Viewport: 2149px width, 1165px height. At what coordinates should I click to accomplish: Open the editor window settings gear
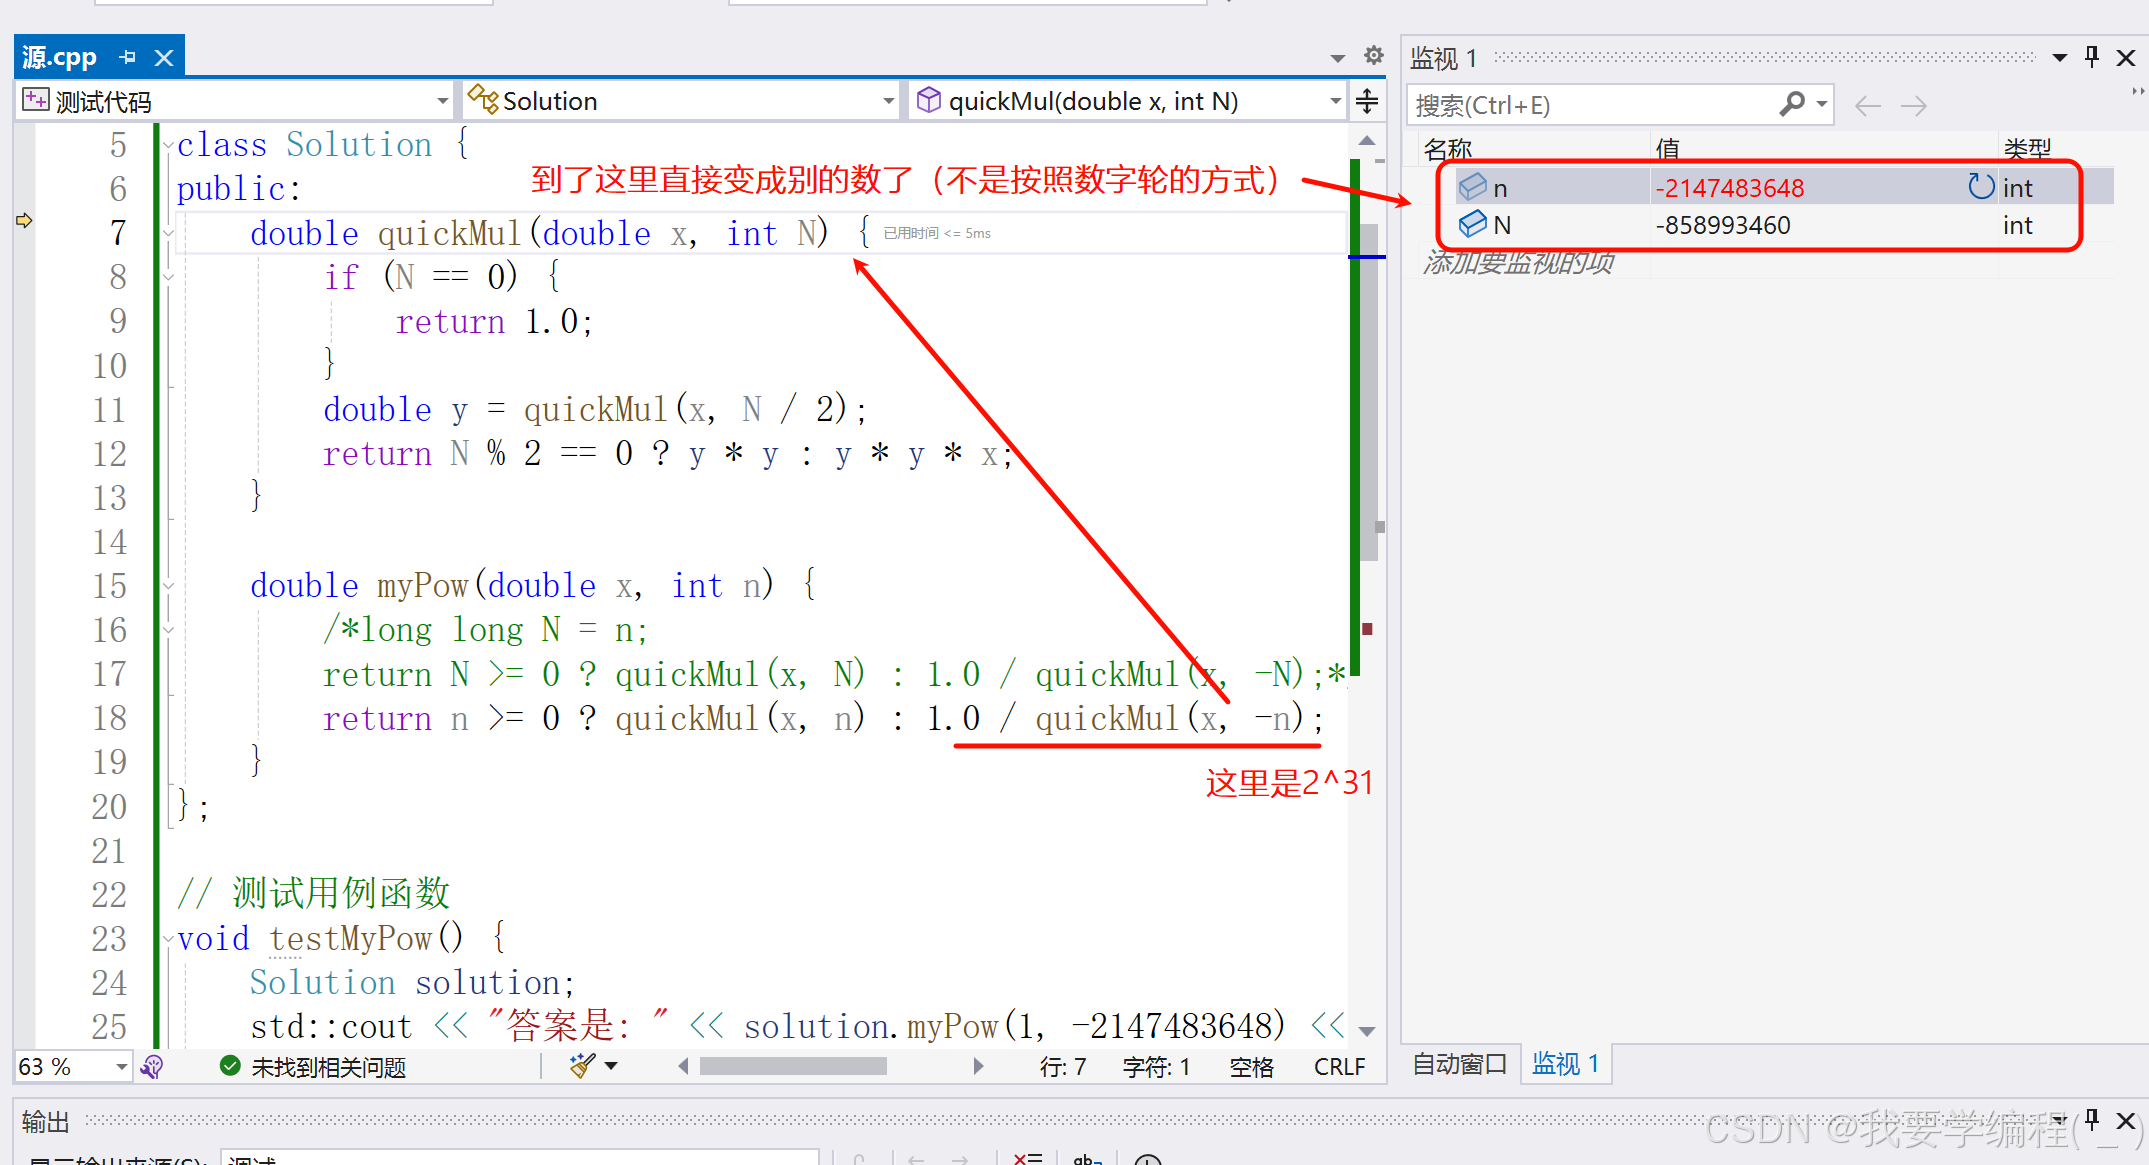1374,56
